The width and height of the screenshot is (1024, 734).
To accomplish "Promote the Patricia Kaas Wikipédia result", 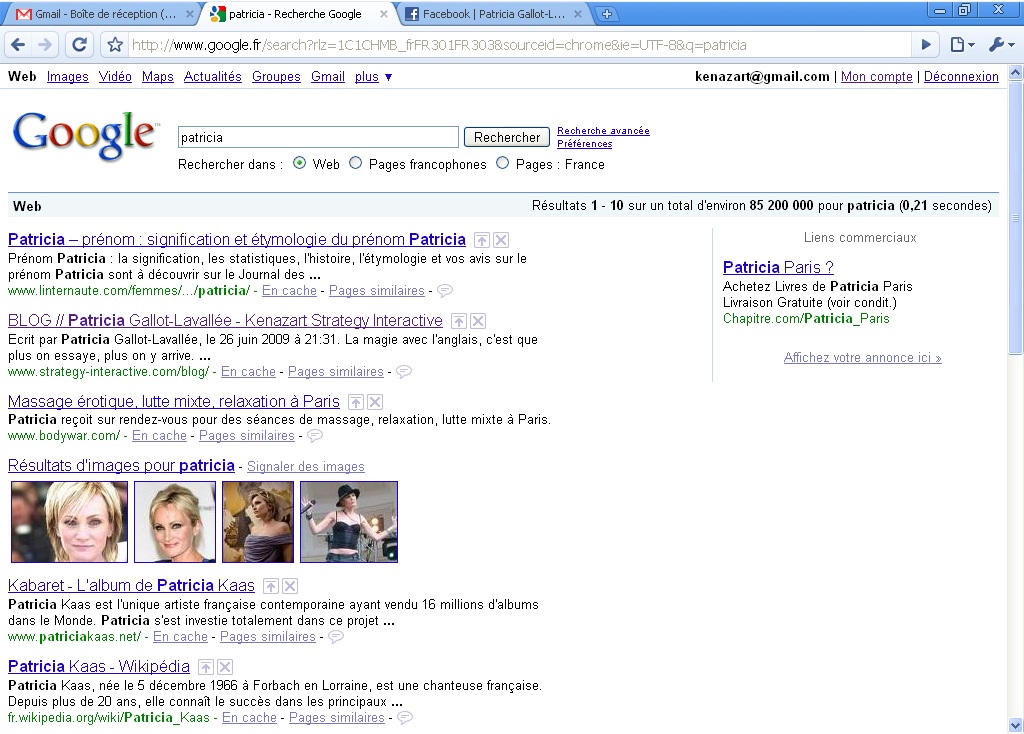I will click(206, 667).
